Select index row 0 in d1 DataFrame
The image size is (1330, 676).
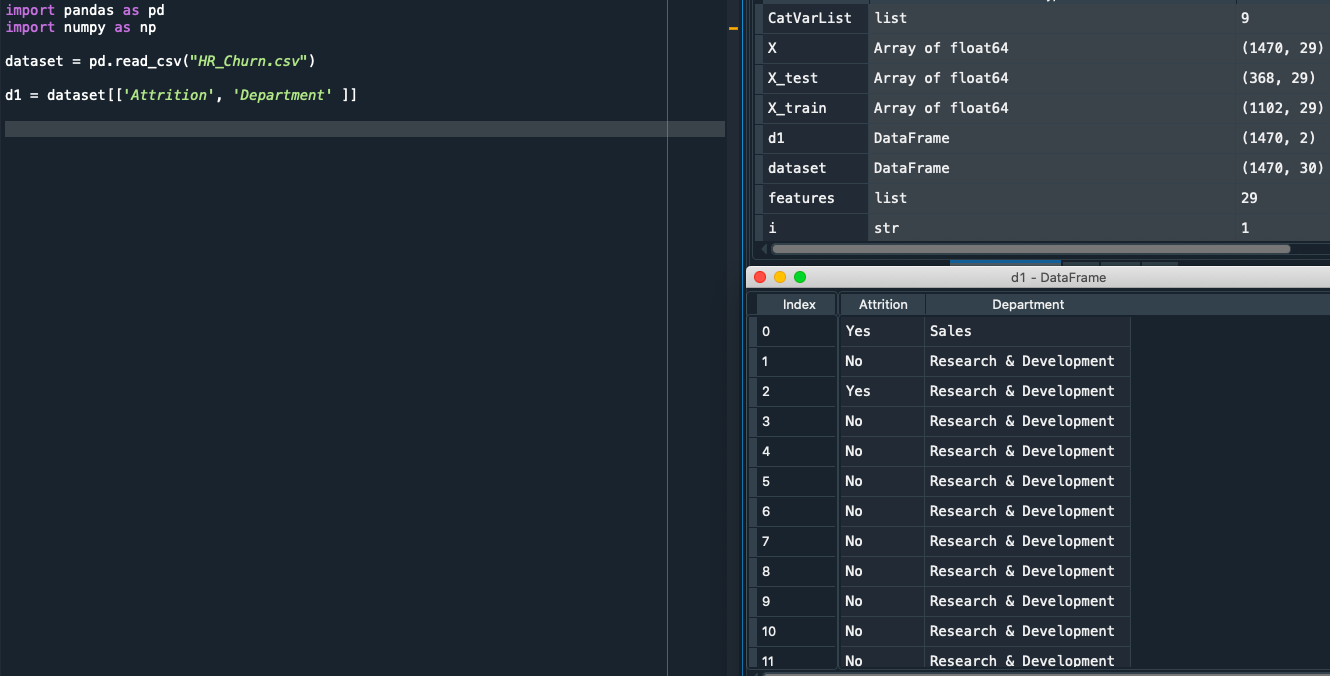[796, 331]
